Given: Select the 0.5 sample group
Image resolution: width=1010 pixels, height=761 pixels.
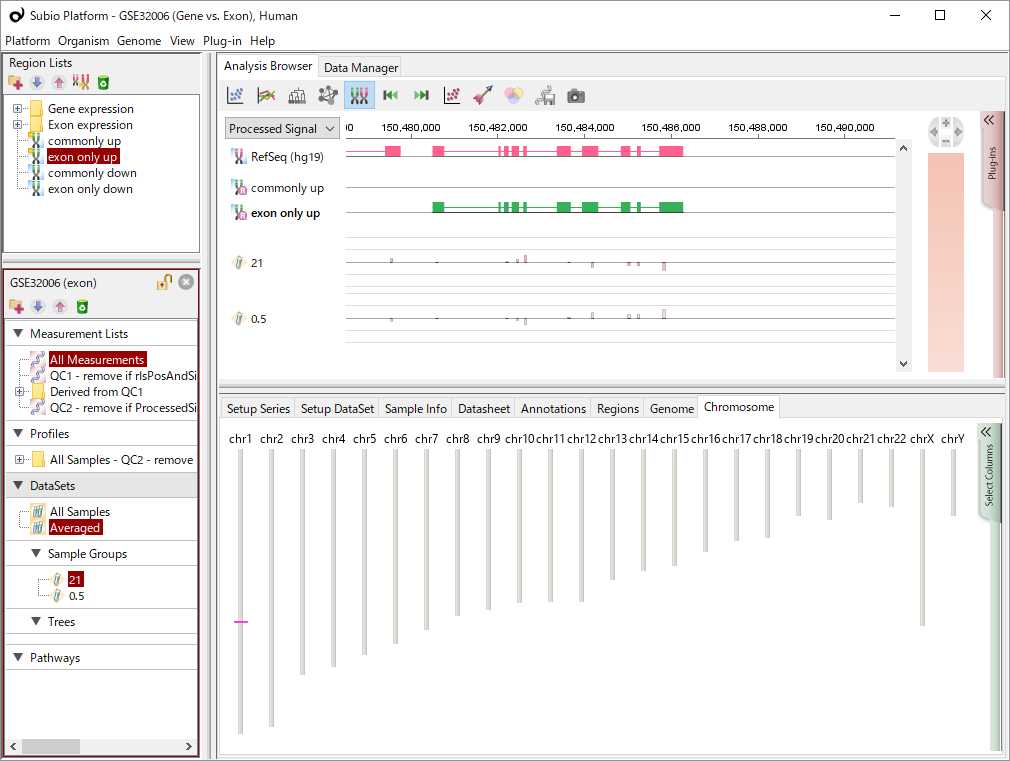Looking at the screenshot, I should pyautogui.click(x=76, y=596).
